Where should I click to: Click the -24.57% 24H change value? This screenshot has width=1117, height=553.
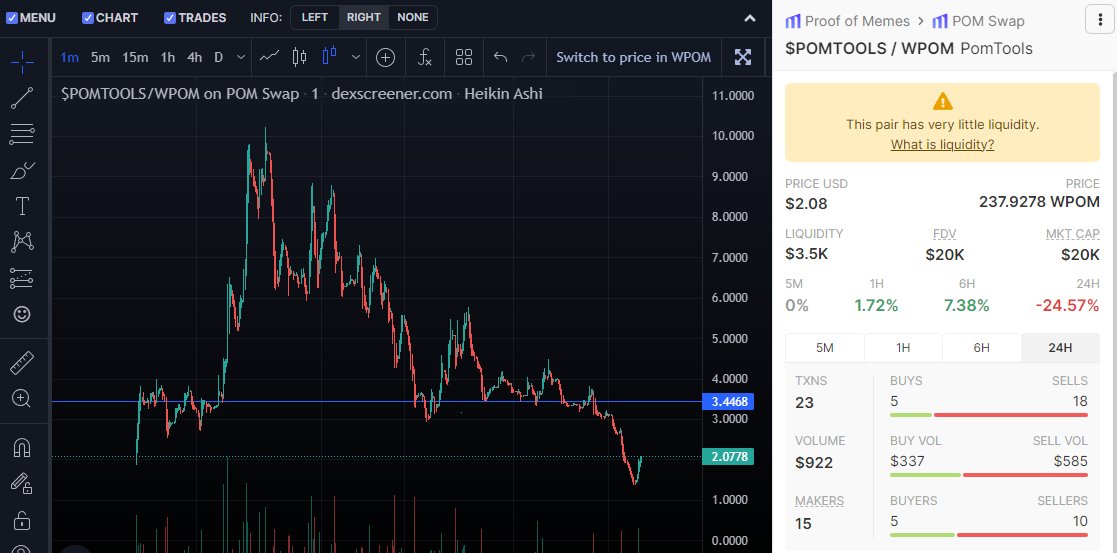(1067, 306)
